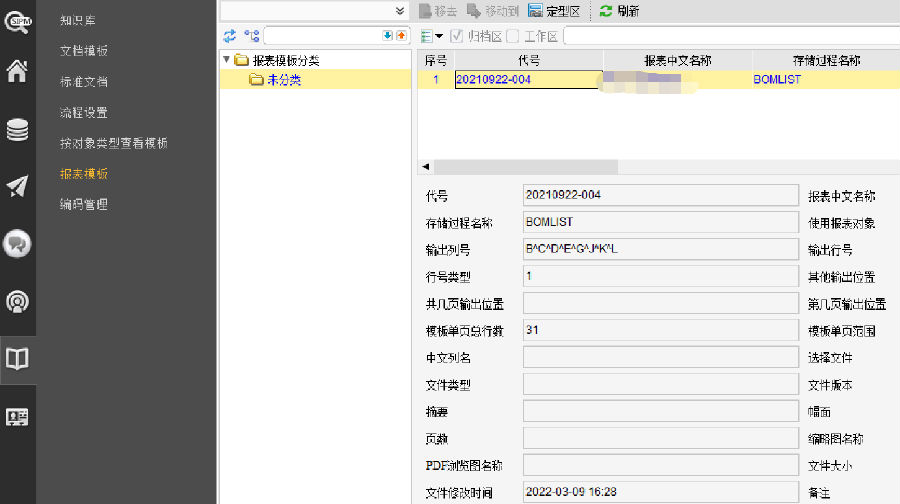Click the tree search input box
The image size is (900, 504).
click(323, 36)
